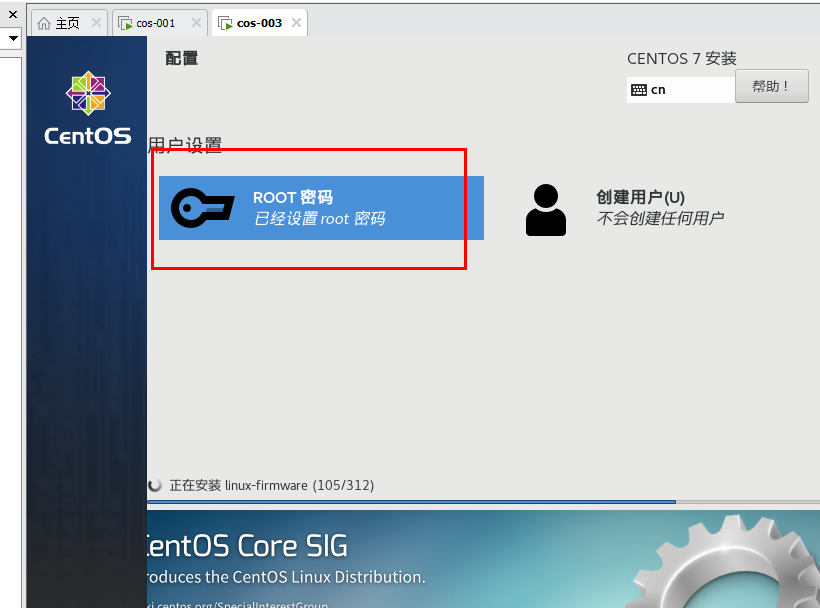Open 创建用户(U) user creation
Screen dimensions: 820x608
click(x=625, y=209)
